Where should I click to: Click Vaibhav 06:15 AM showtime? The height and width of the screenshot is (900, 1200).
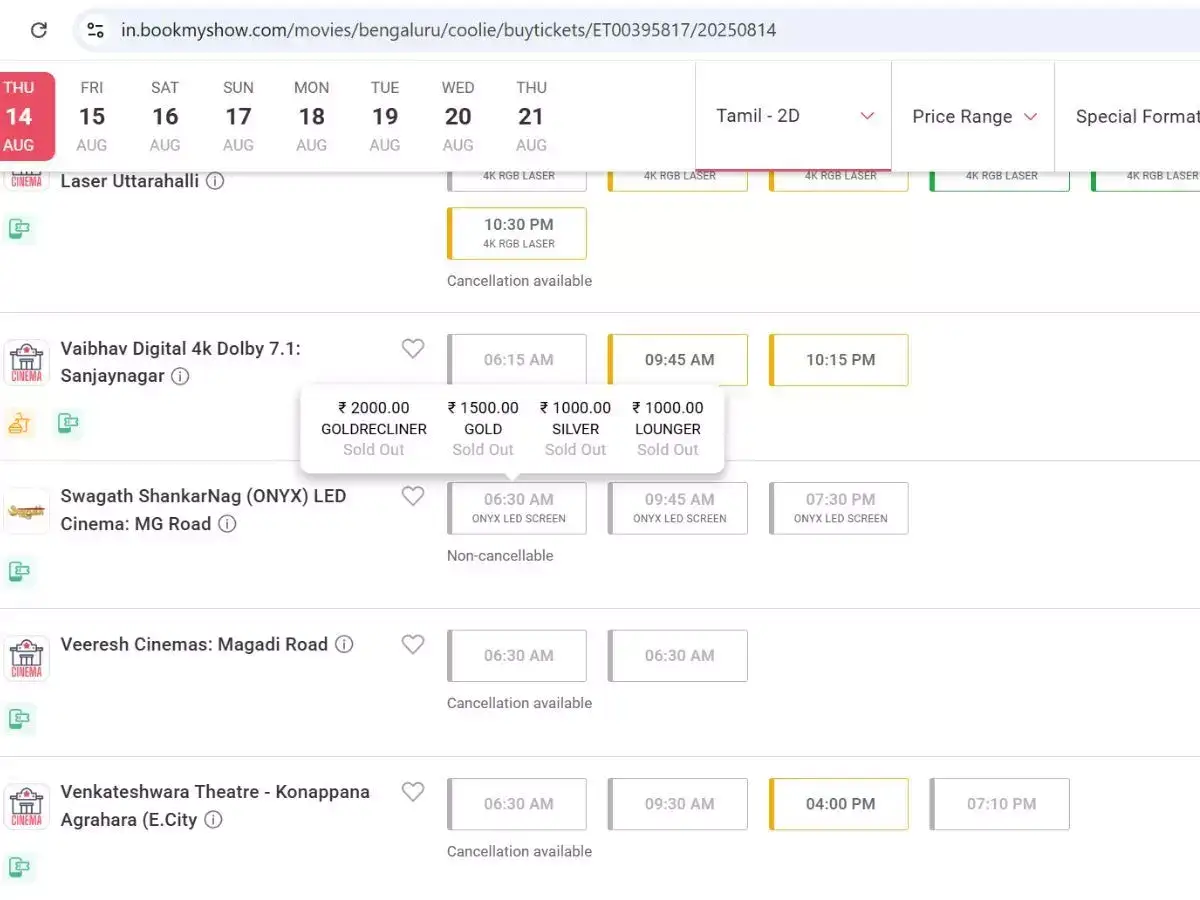coord(517,360)
